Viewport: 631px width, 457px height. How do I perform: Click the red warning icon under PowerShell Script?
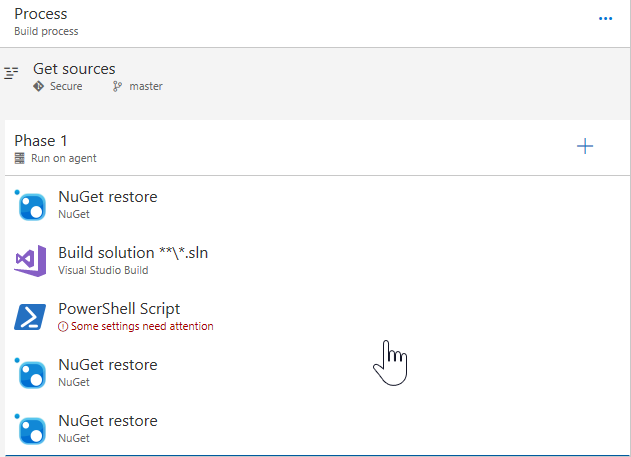(x=63, y=326)
